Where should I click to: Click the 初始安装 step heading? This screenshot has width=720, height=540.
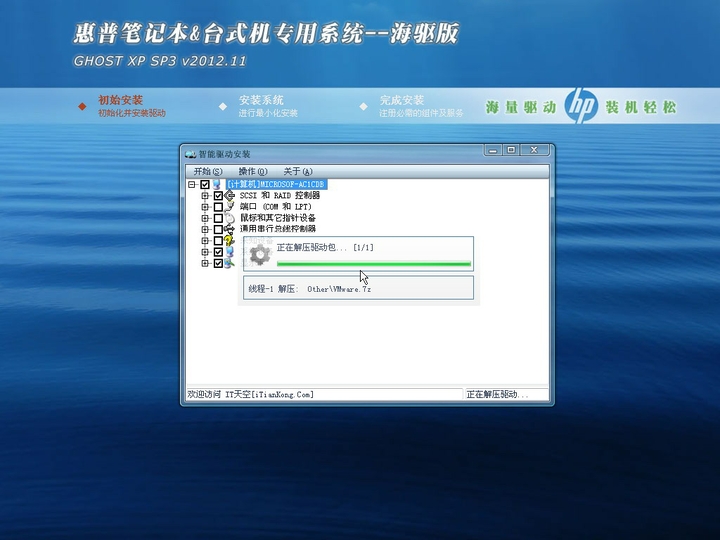(x=120, y=100)
